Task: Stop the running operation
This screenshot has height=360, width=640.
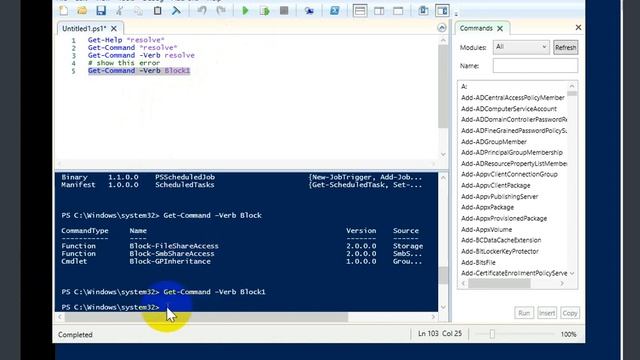Action: click(x=284, y=10)
